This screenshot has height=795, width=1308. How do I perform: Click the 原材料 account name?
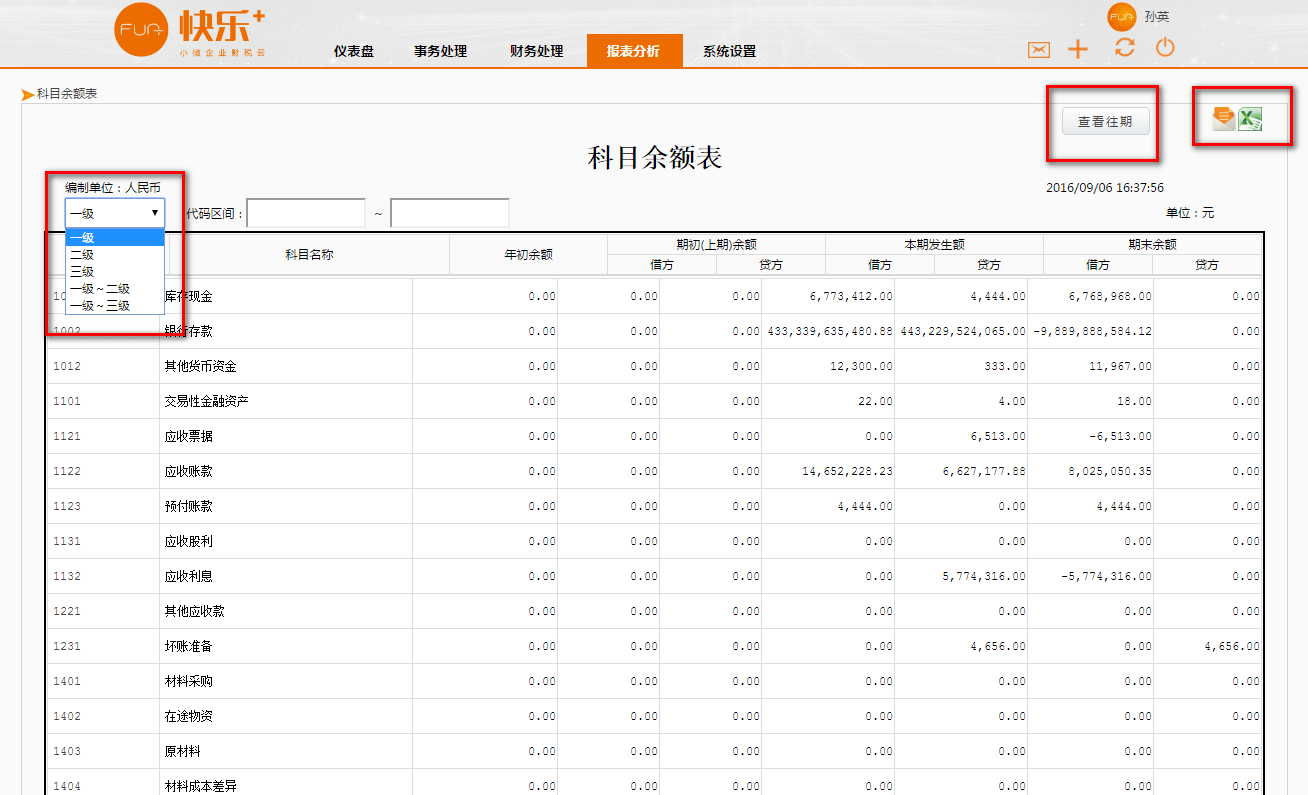point(183,751)
